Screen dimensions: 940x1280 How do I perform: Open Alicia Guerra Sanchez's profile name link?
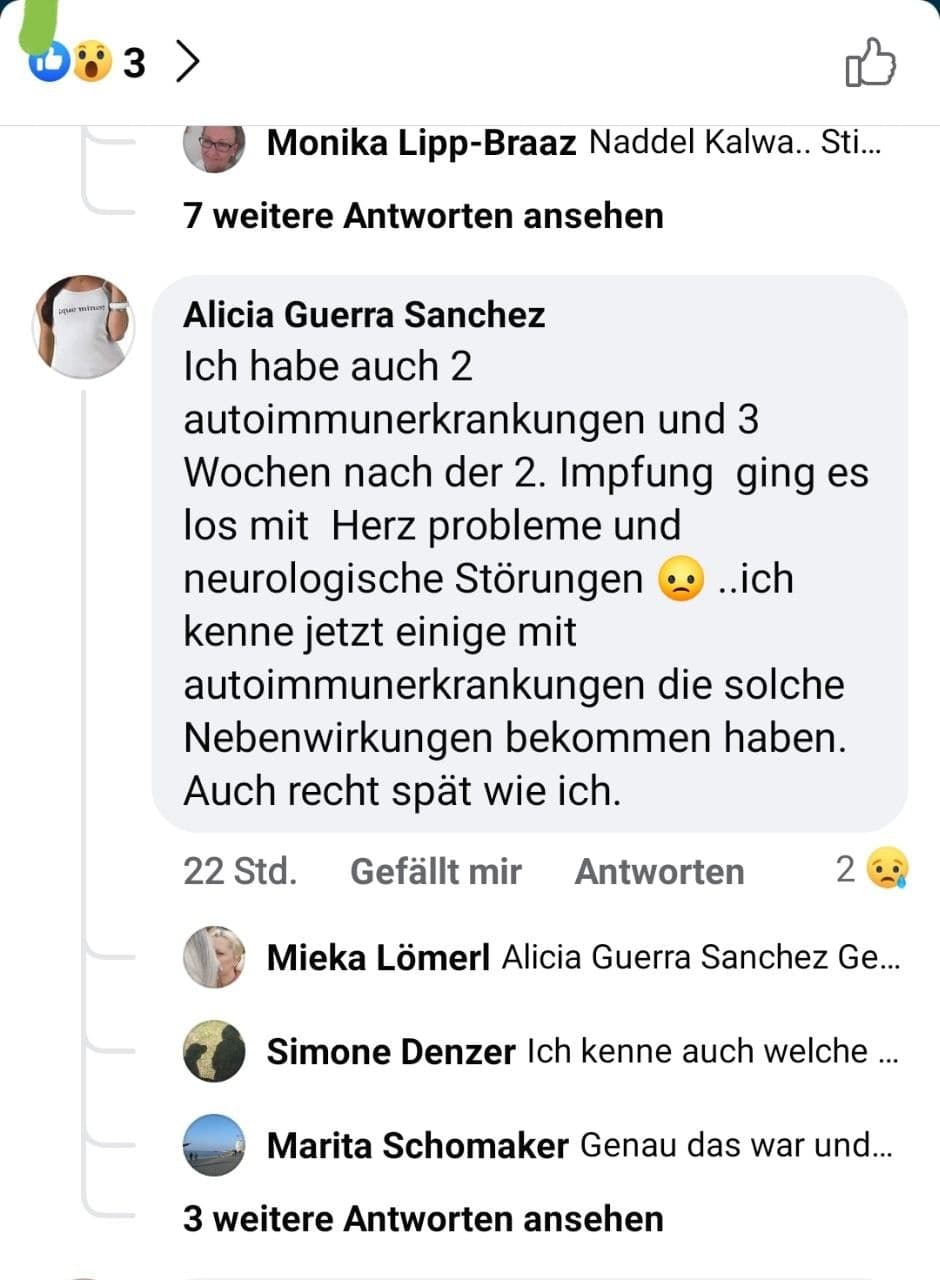tap(364, 315)
